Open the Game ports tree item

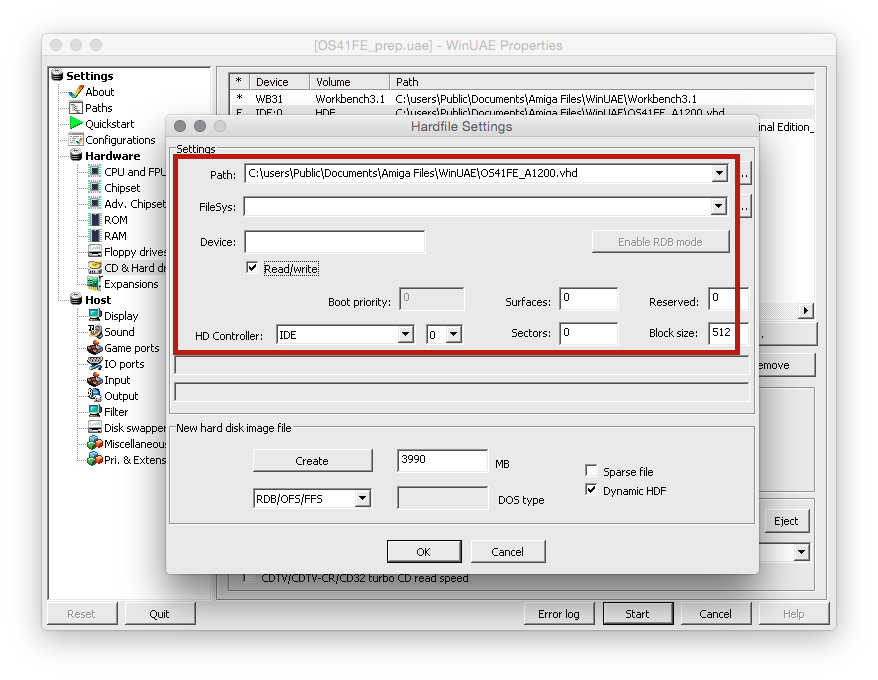(132, 348)
